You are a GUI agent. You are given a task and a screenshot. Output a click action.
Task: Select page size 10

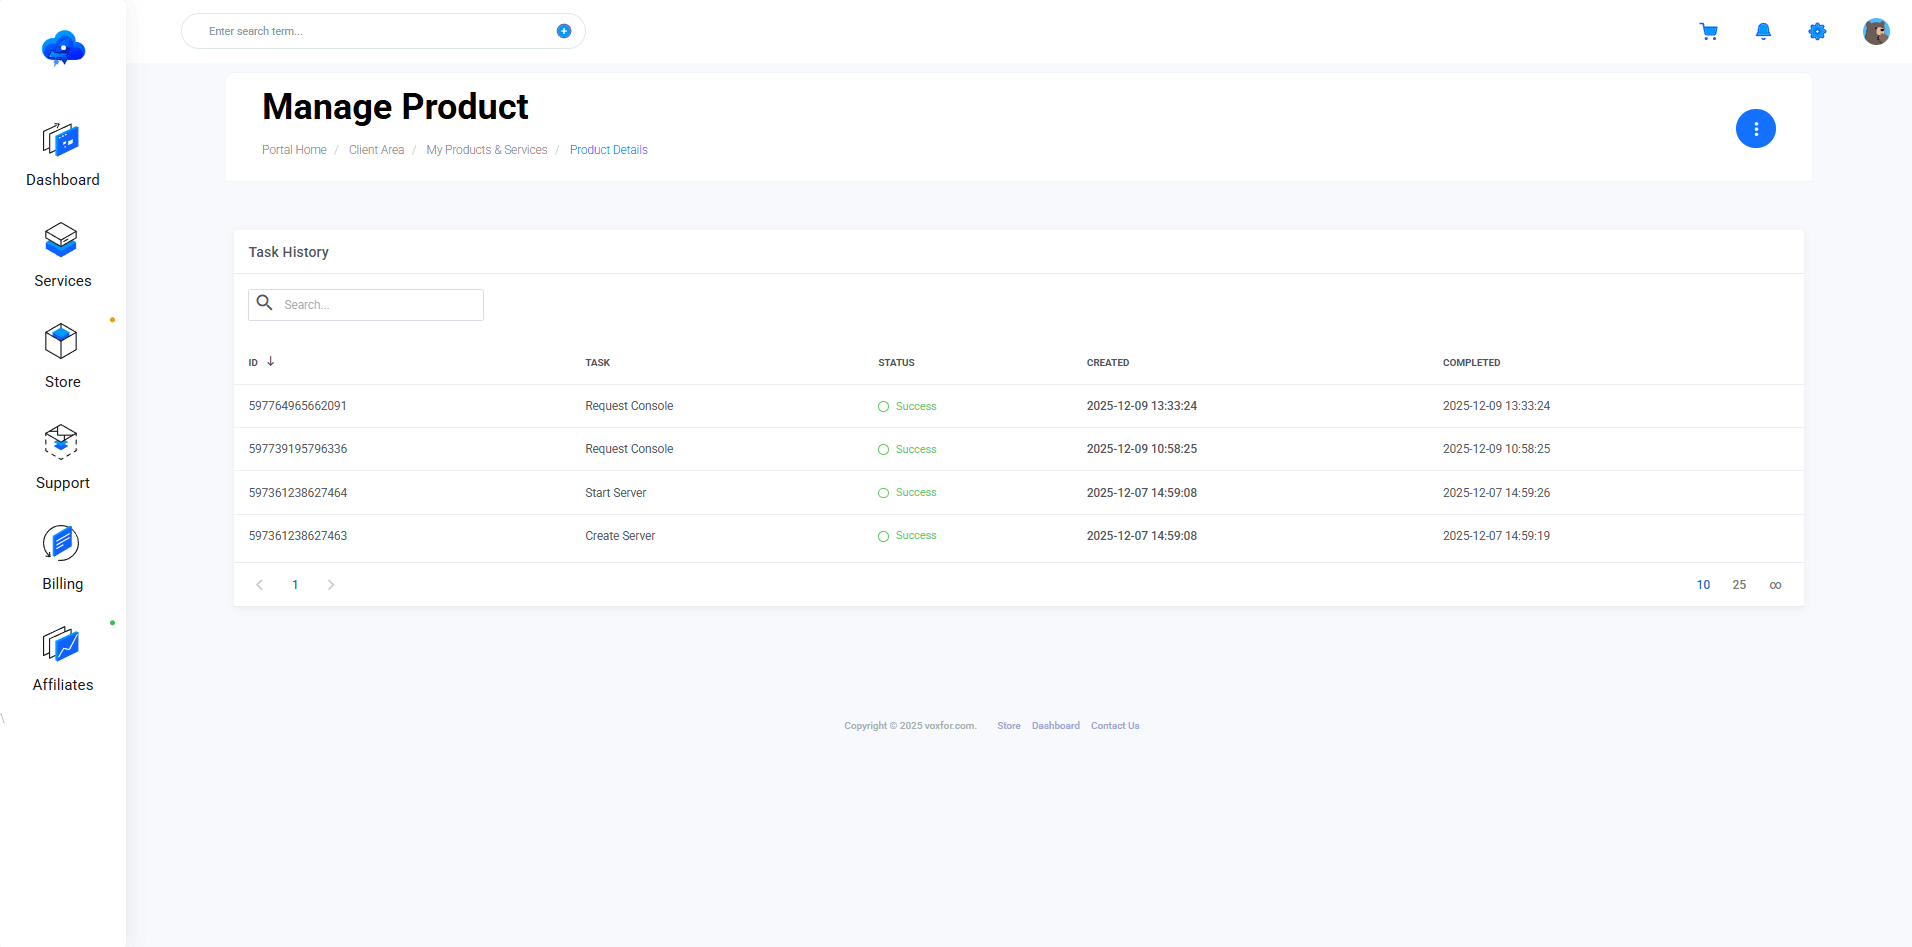[x=1703, y=584]
